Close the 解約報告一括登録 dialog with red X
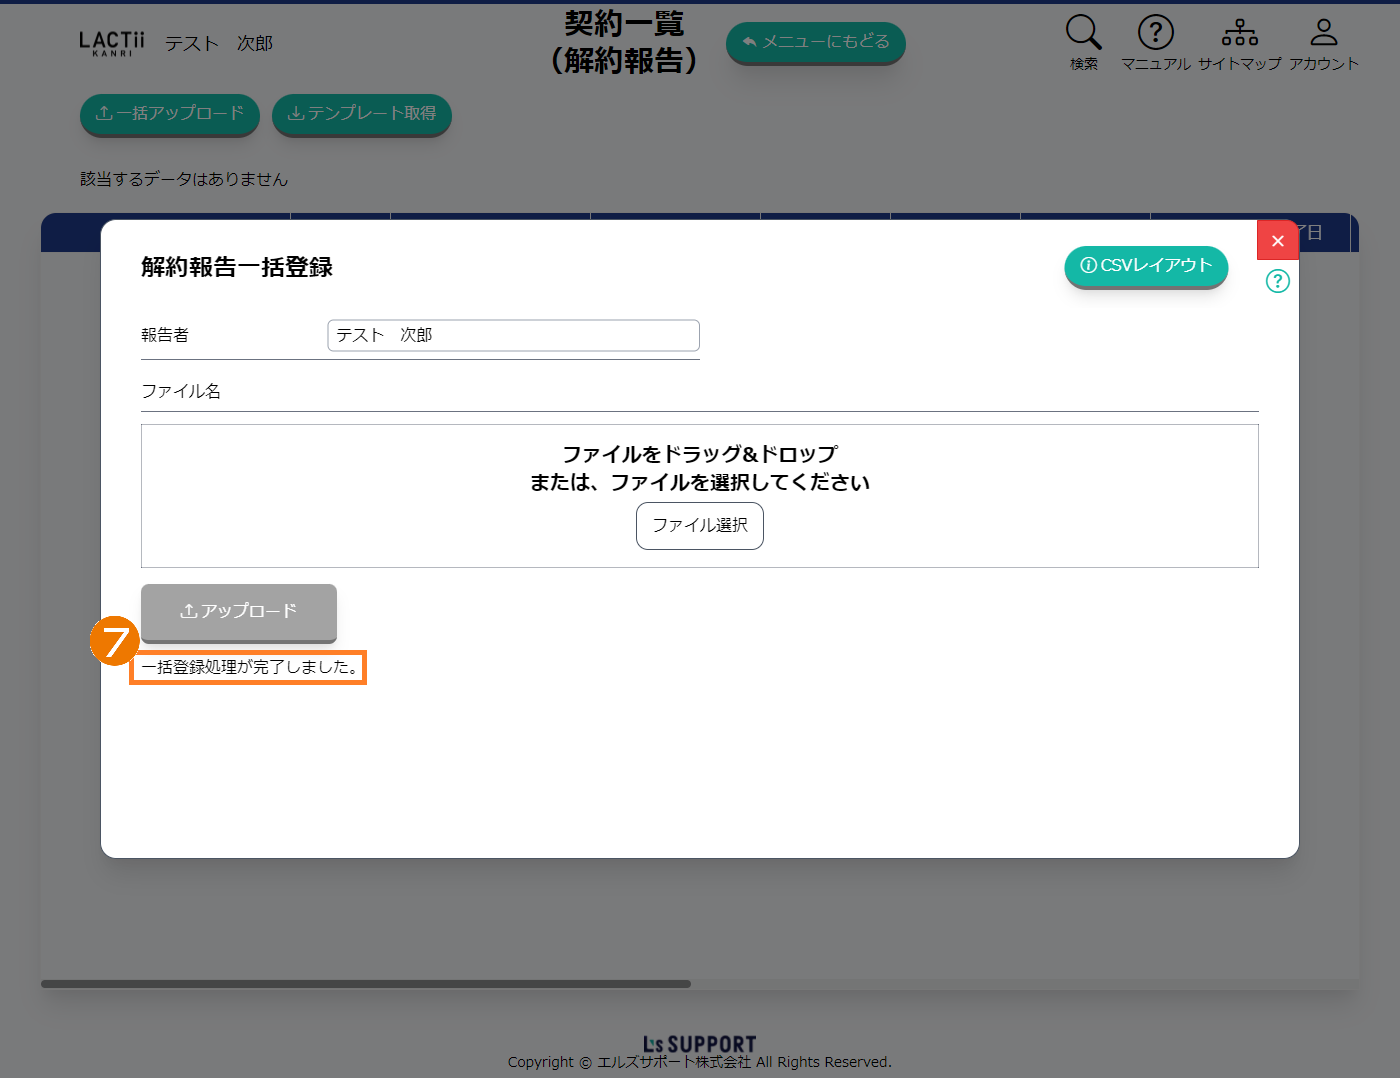1400x1078 pixels. (x=1277, y=241)
